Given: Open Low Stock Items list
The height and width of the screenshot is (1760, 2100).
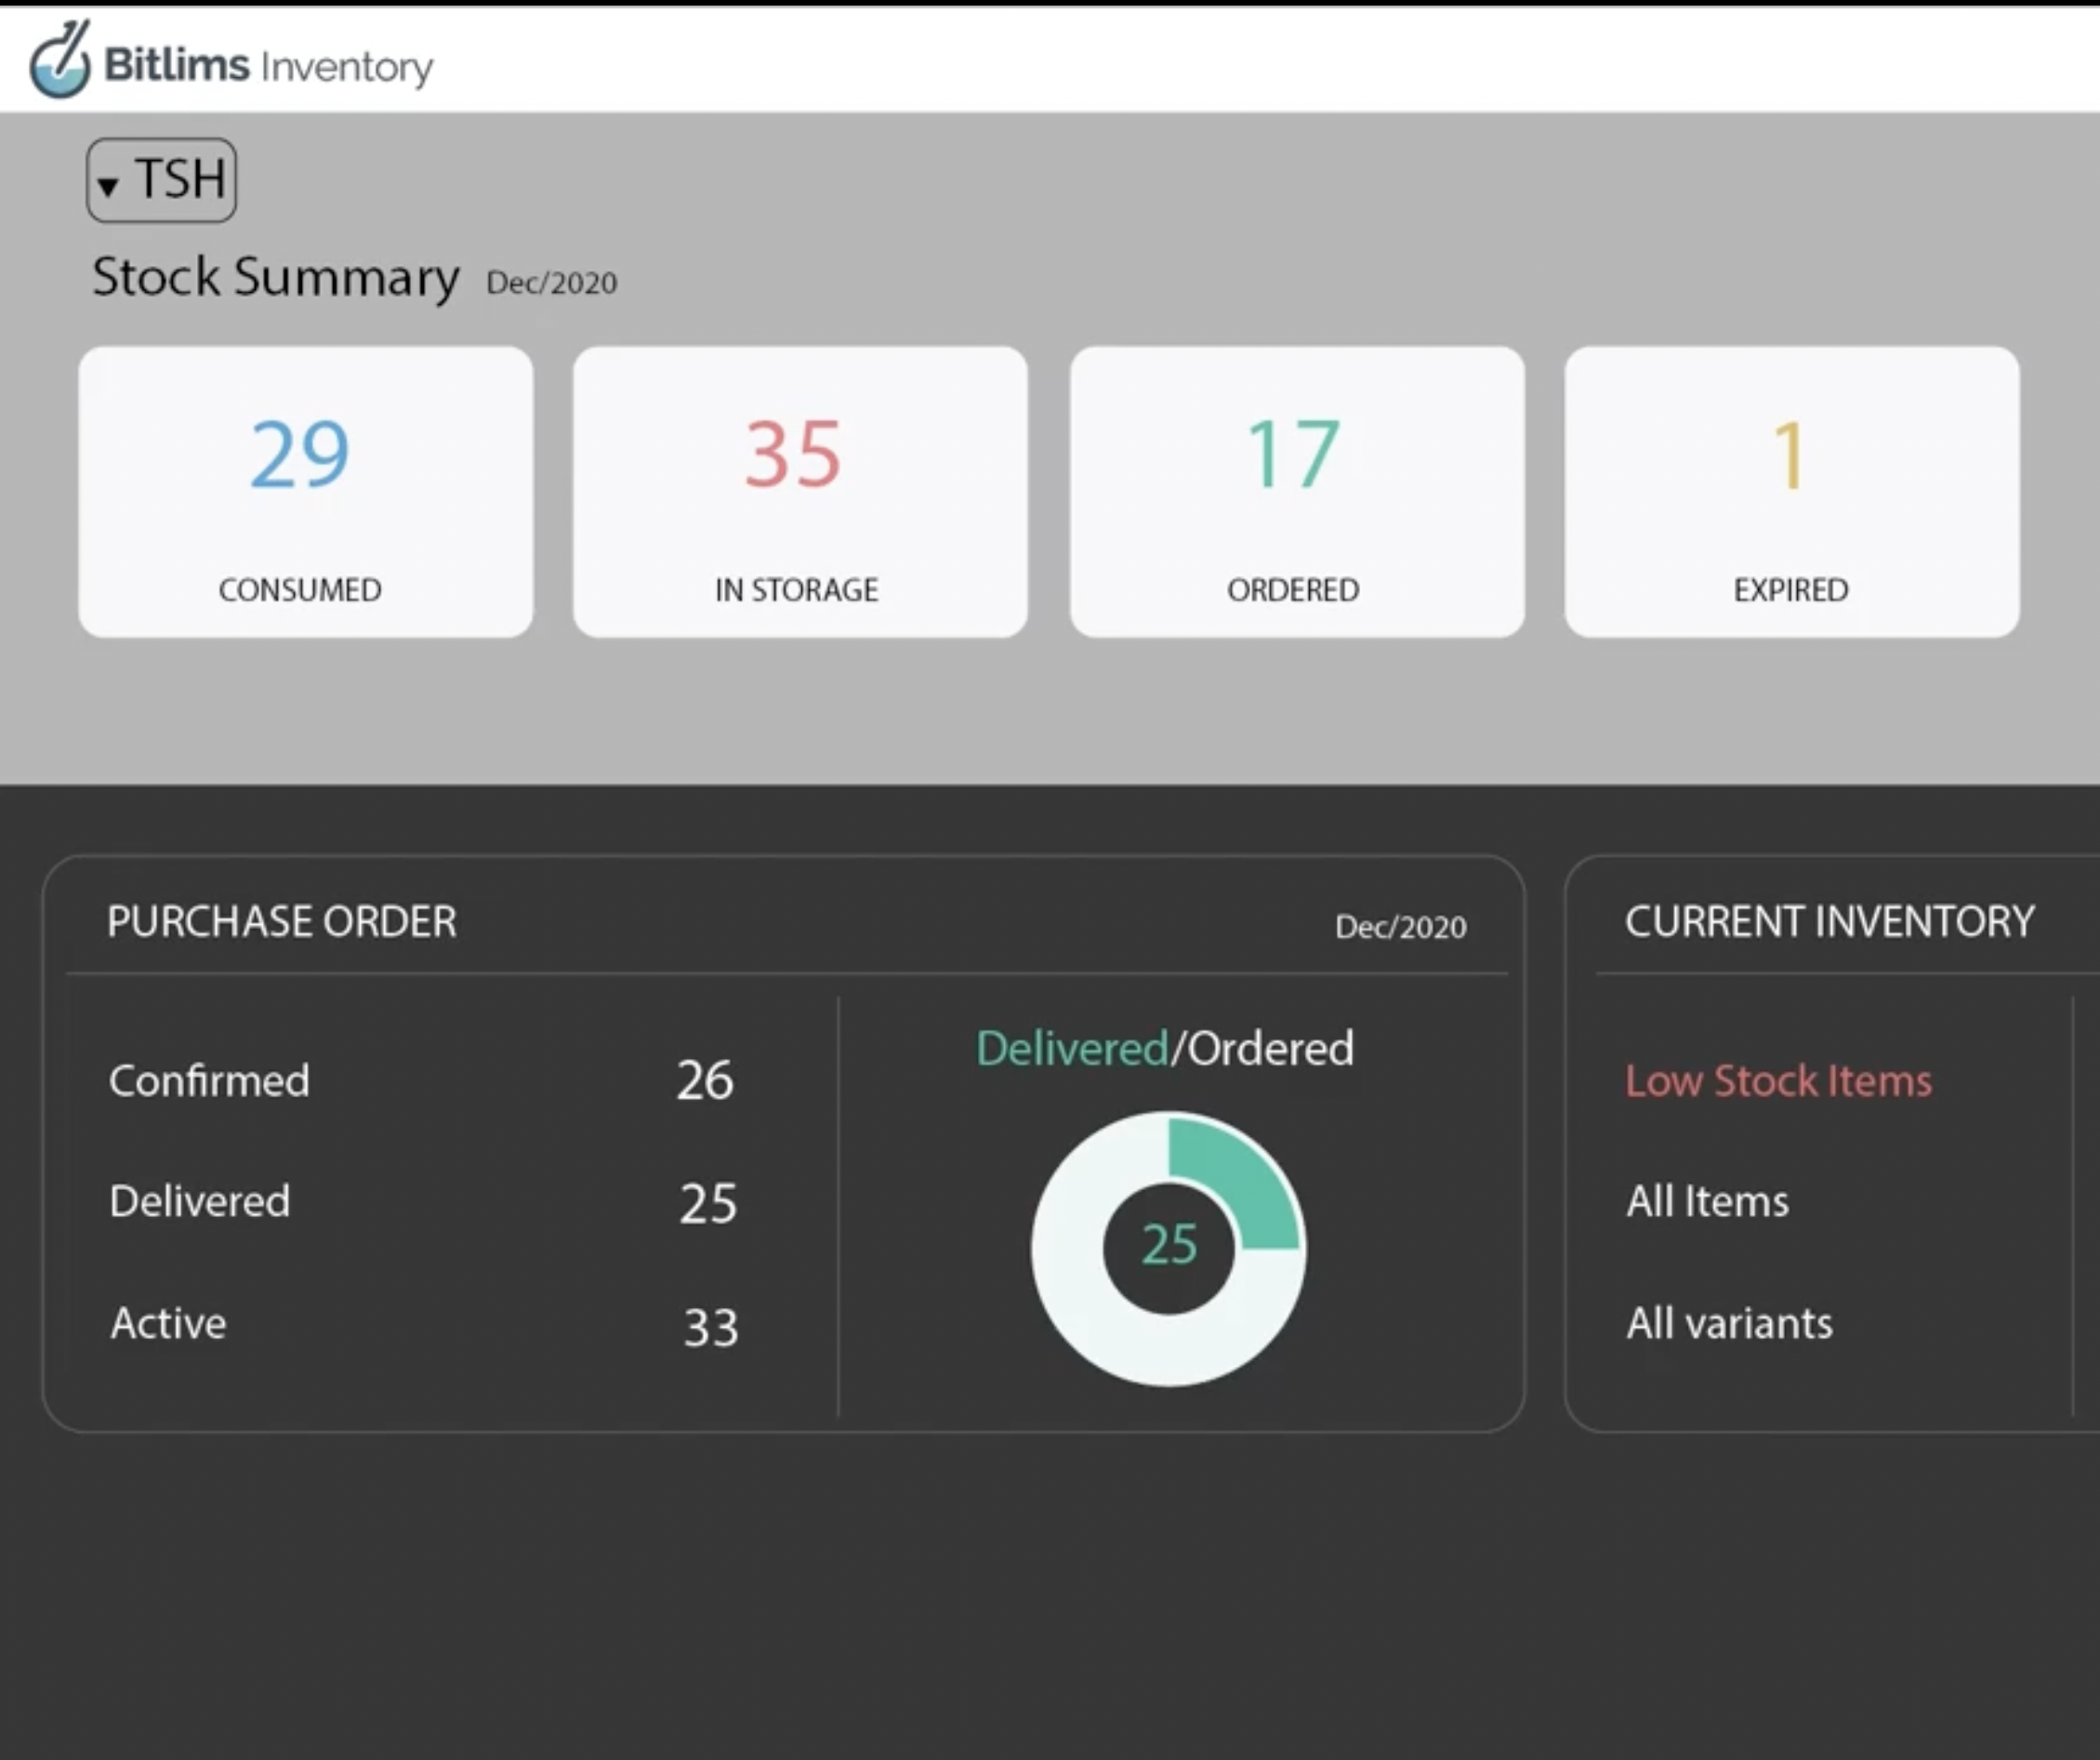Looking at the screenshot, I should pos(1778,1081).
